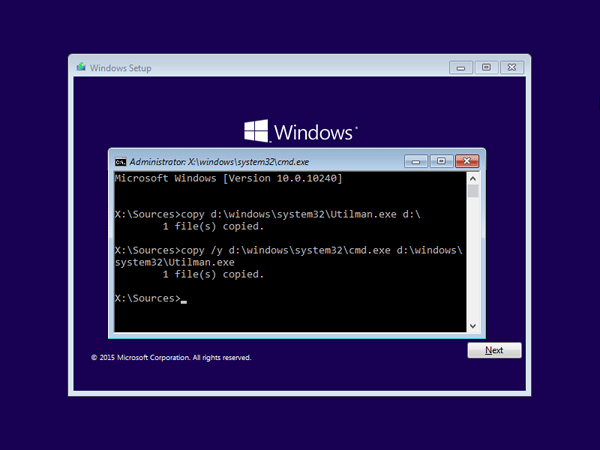
Task: Click the Windows Setup title bar icon
Action: click(x=81, y=68)
